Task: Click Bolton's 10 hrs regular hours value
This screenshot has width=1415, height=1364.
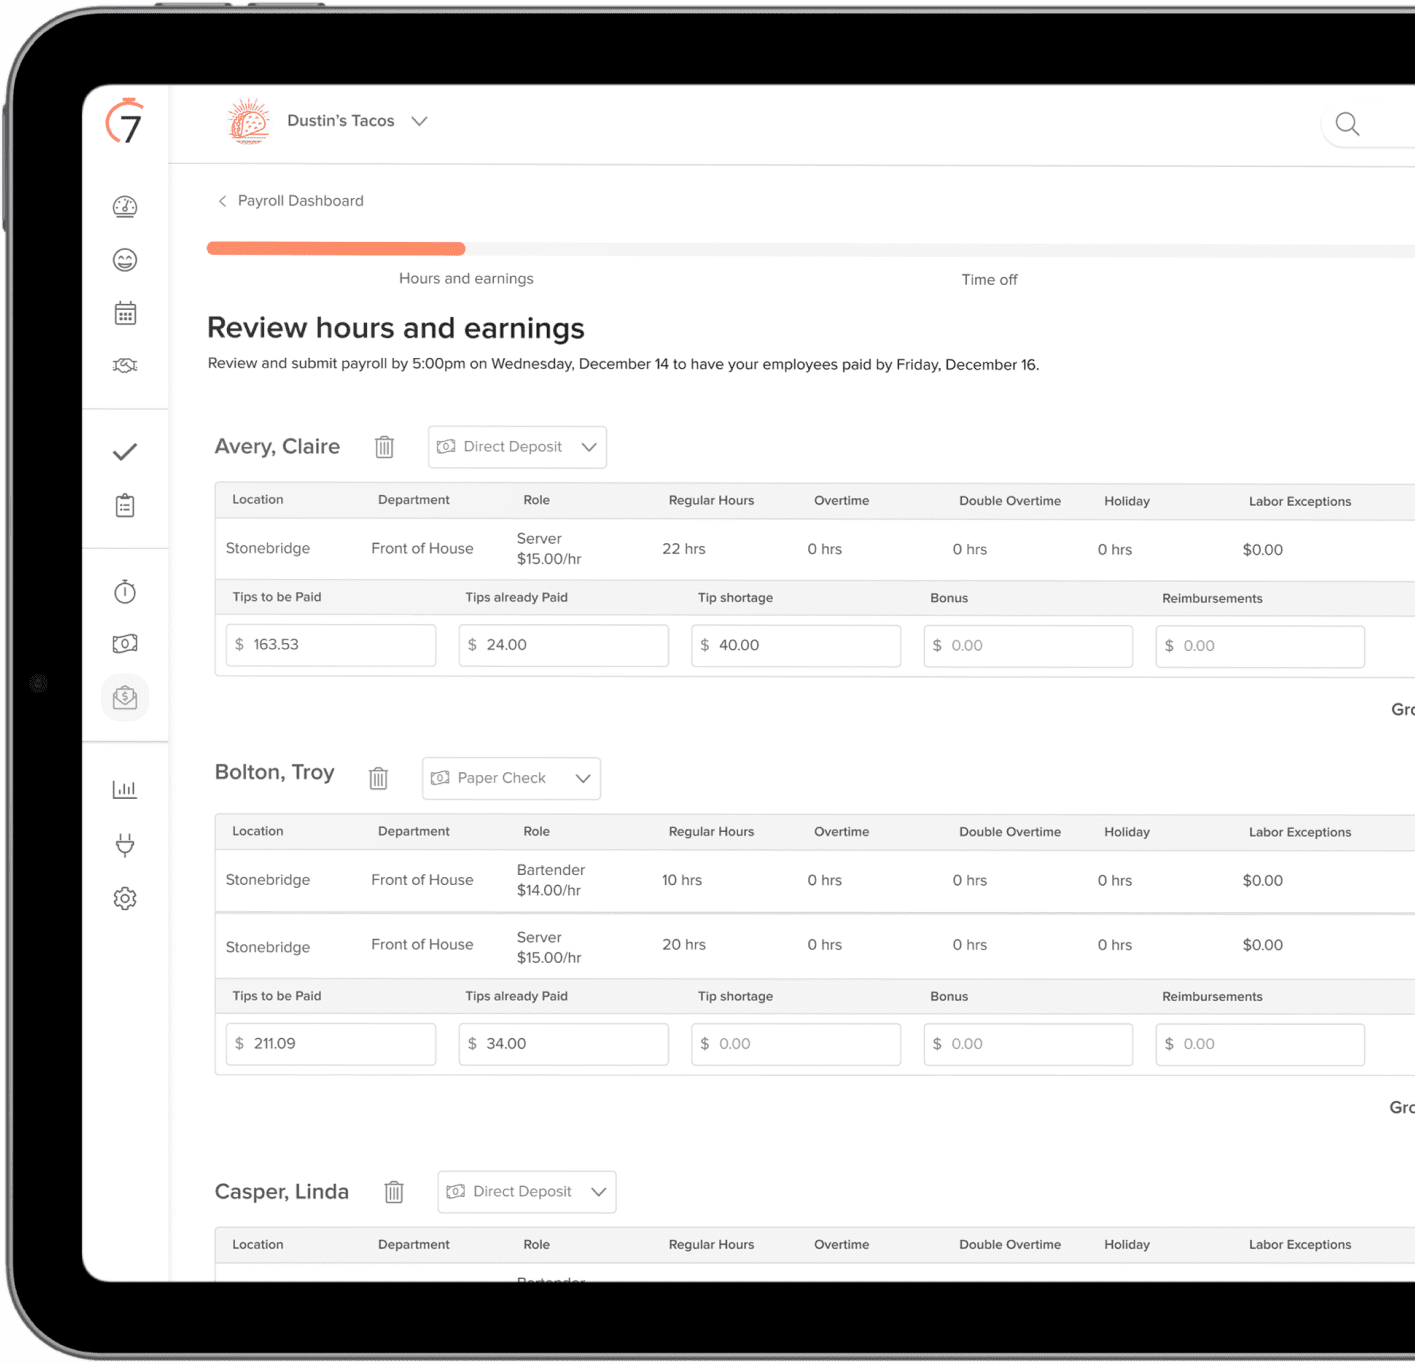Action: [682, 880]
